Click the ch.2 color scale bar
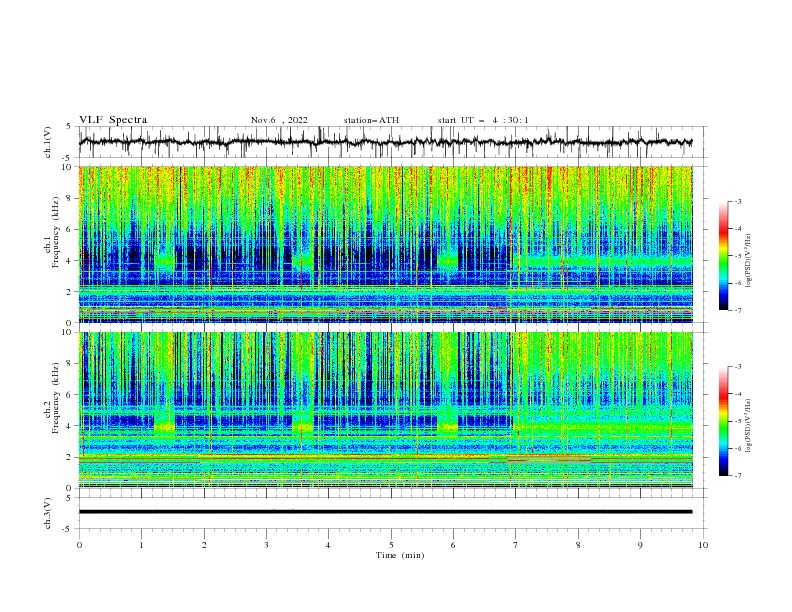The height and width of the screenshot is (612, 792). coord(723,421)
